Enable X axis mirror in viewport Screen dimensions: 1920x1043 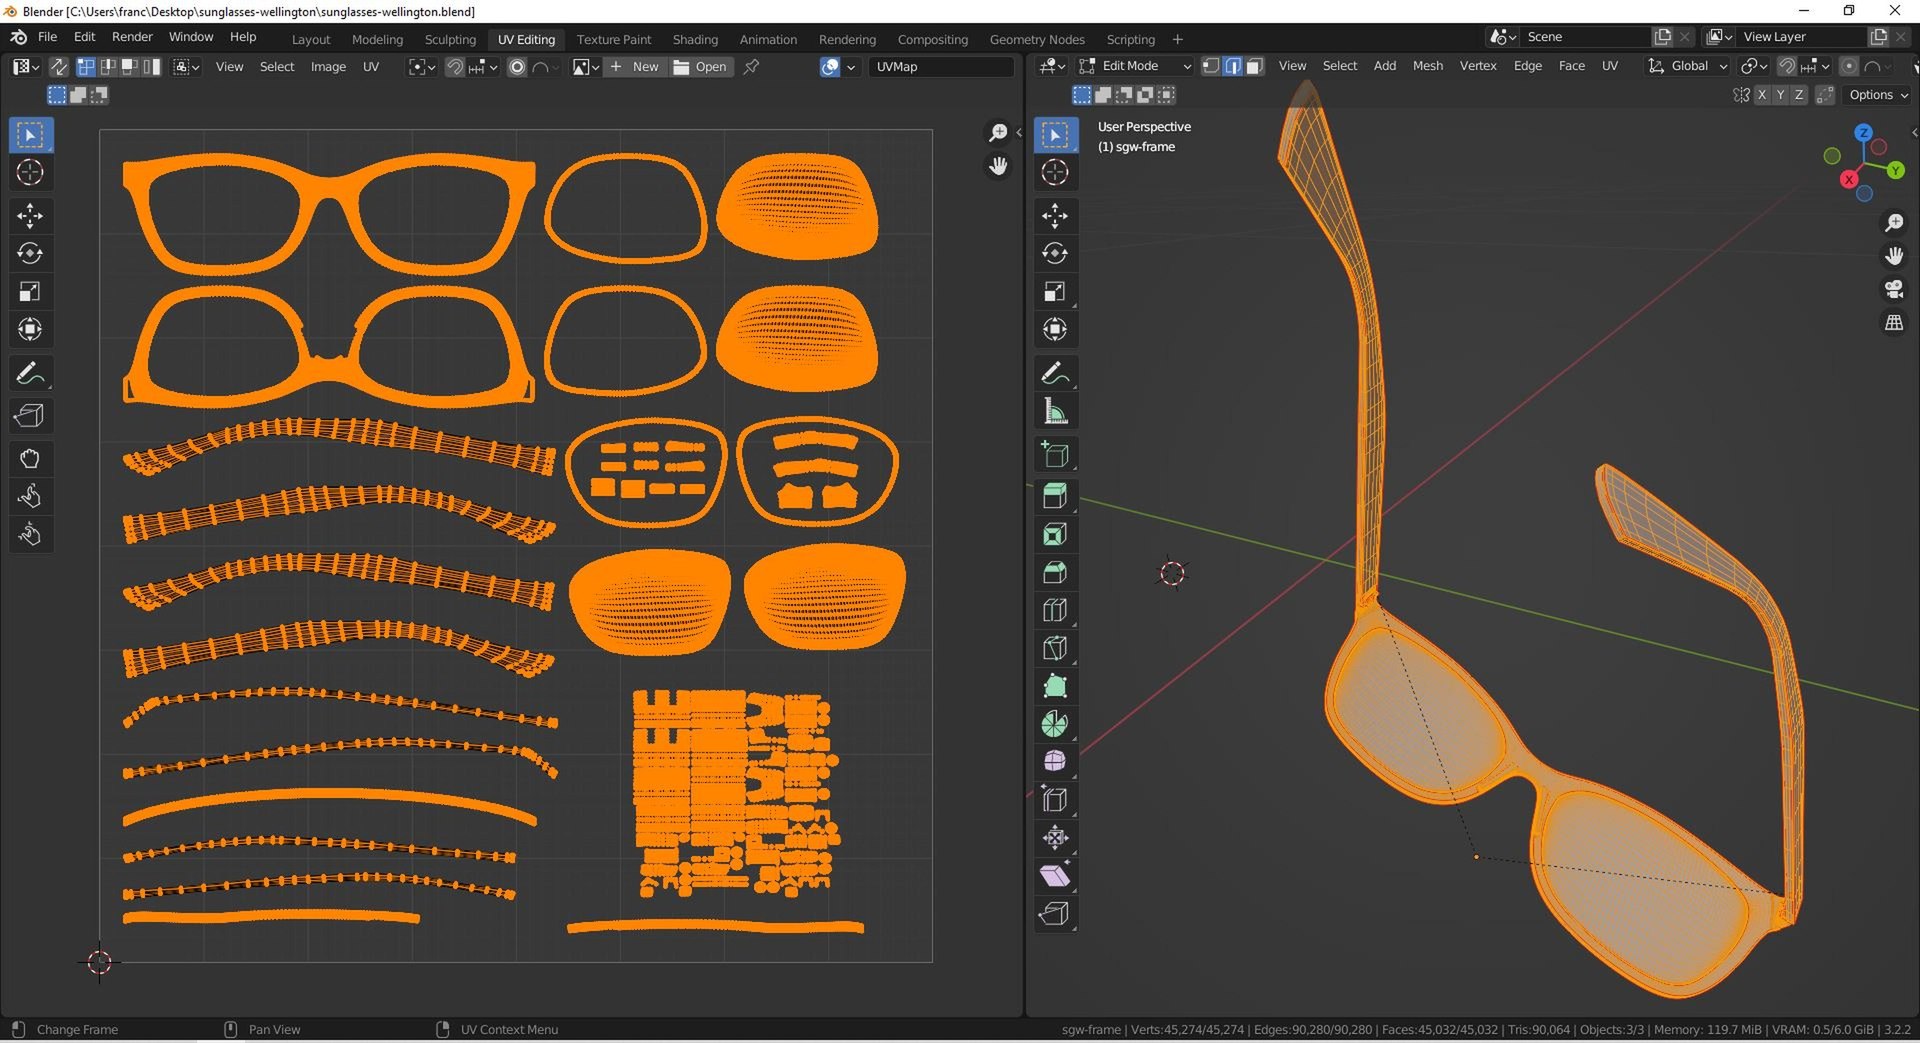(x=1762, y=95)
